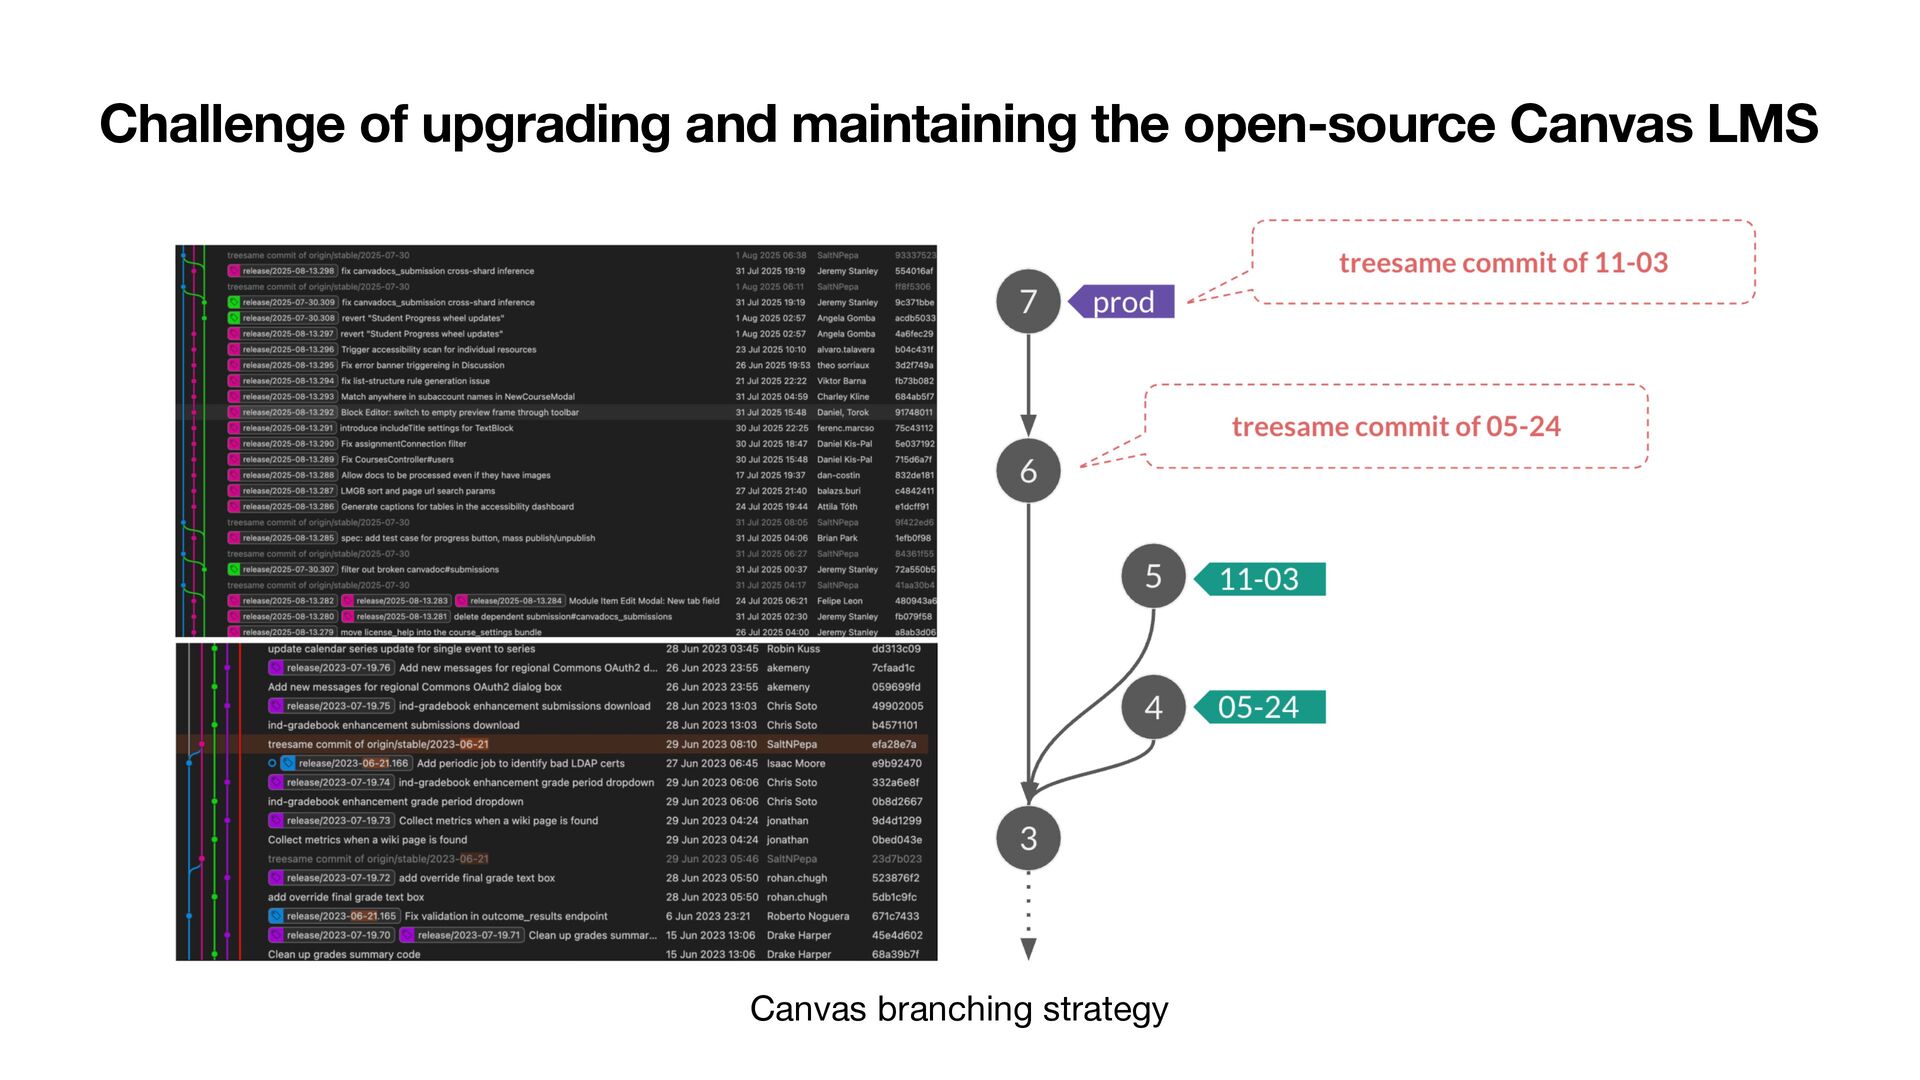The width and height of the screenshot is (1920, 1080).
Task: Click the circled number 6 commit node
Action: [1028, 470]
